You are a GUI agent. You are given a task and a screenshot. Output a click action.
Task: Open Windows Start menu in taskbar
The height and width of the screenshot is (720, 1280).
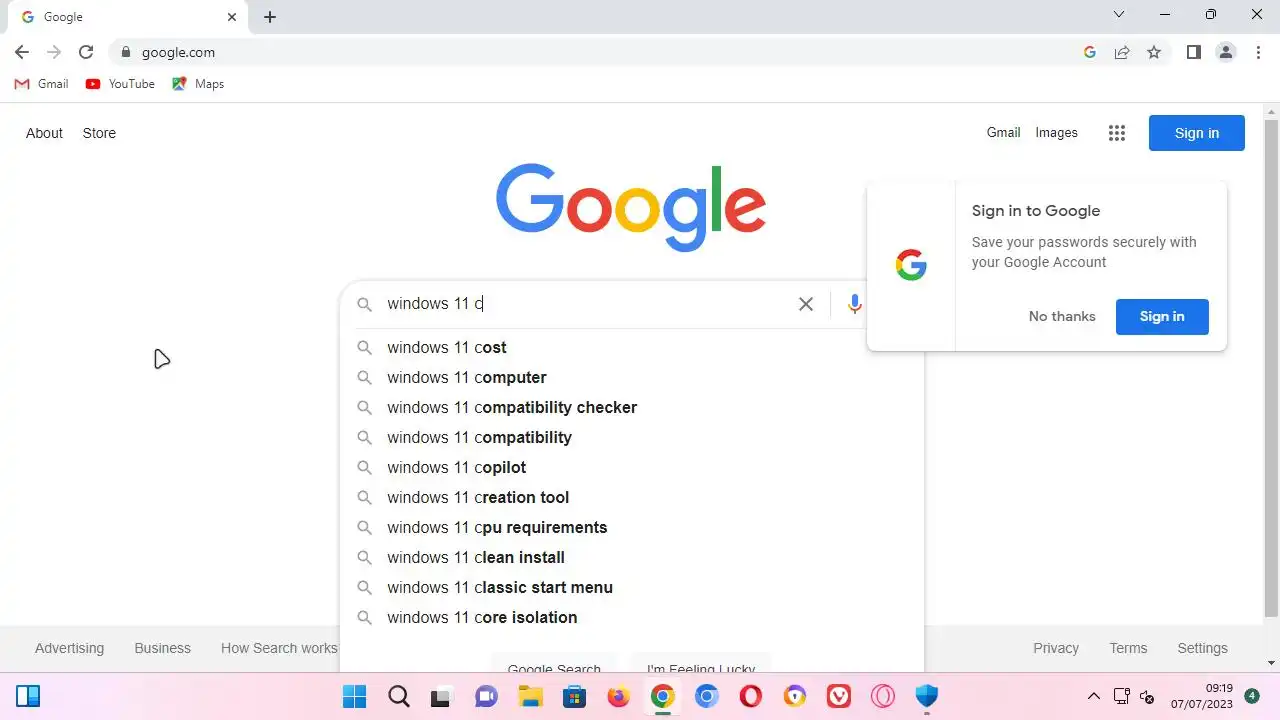[354, 696]
